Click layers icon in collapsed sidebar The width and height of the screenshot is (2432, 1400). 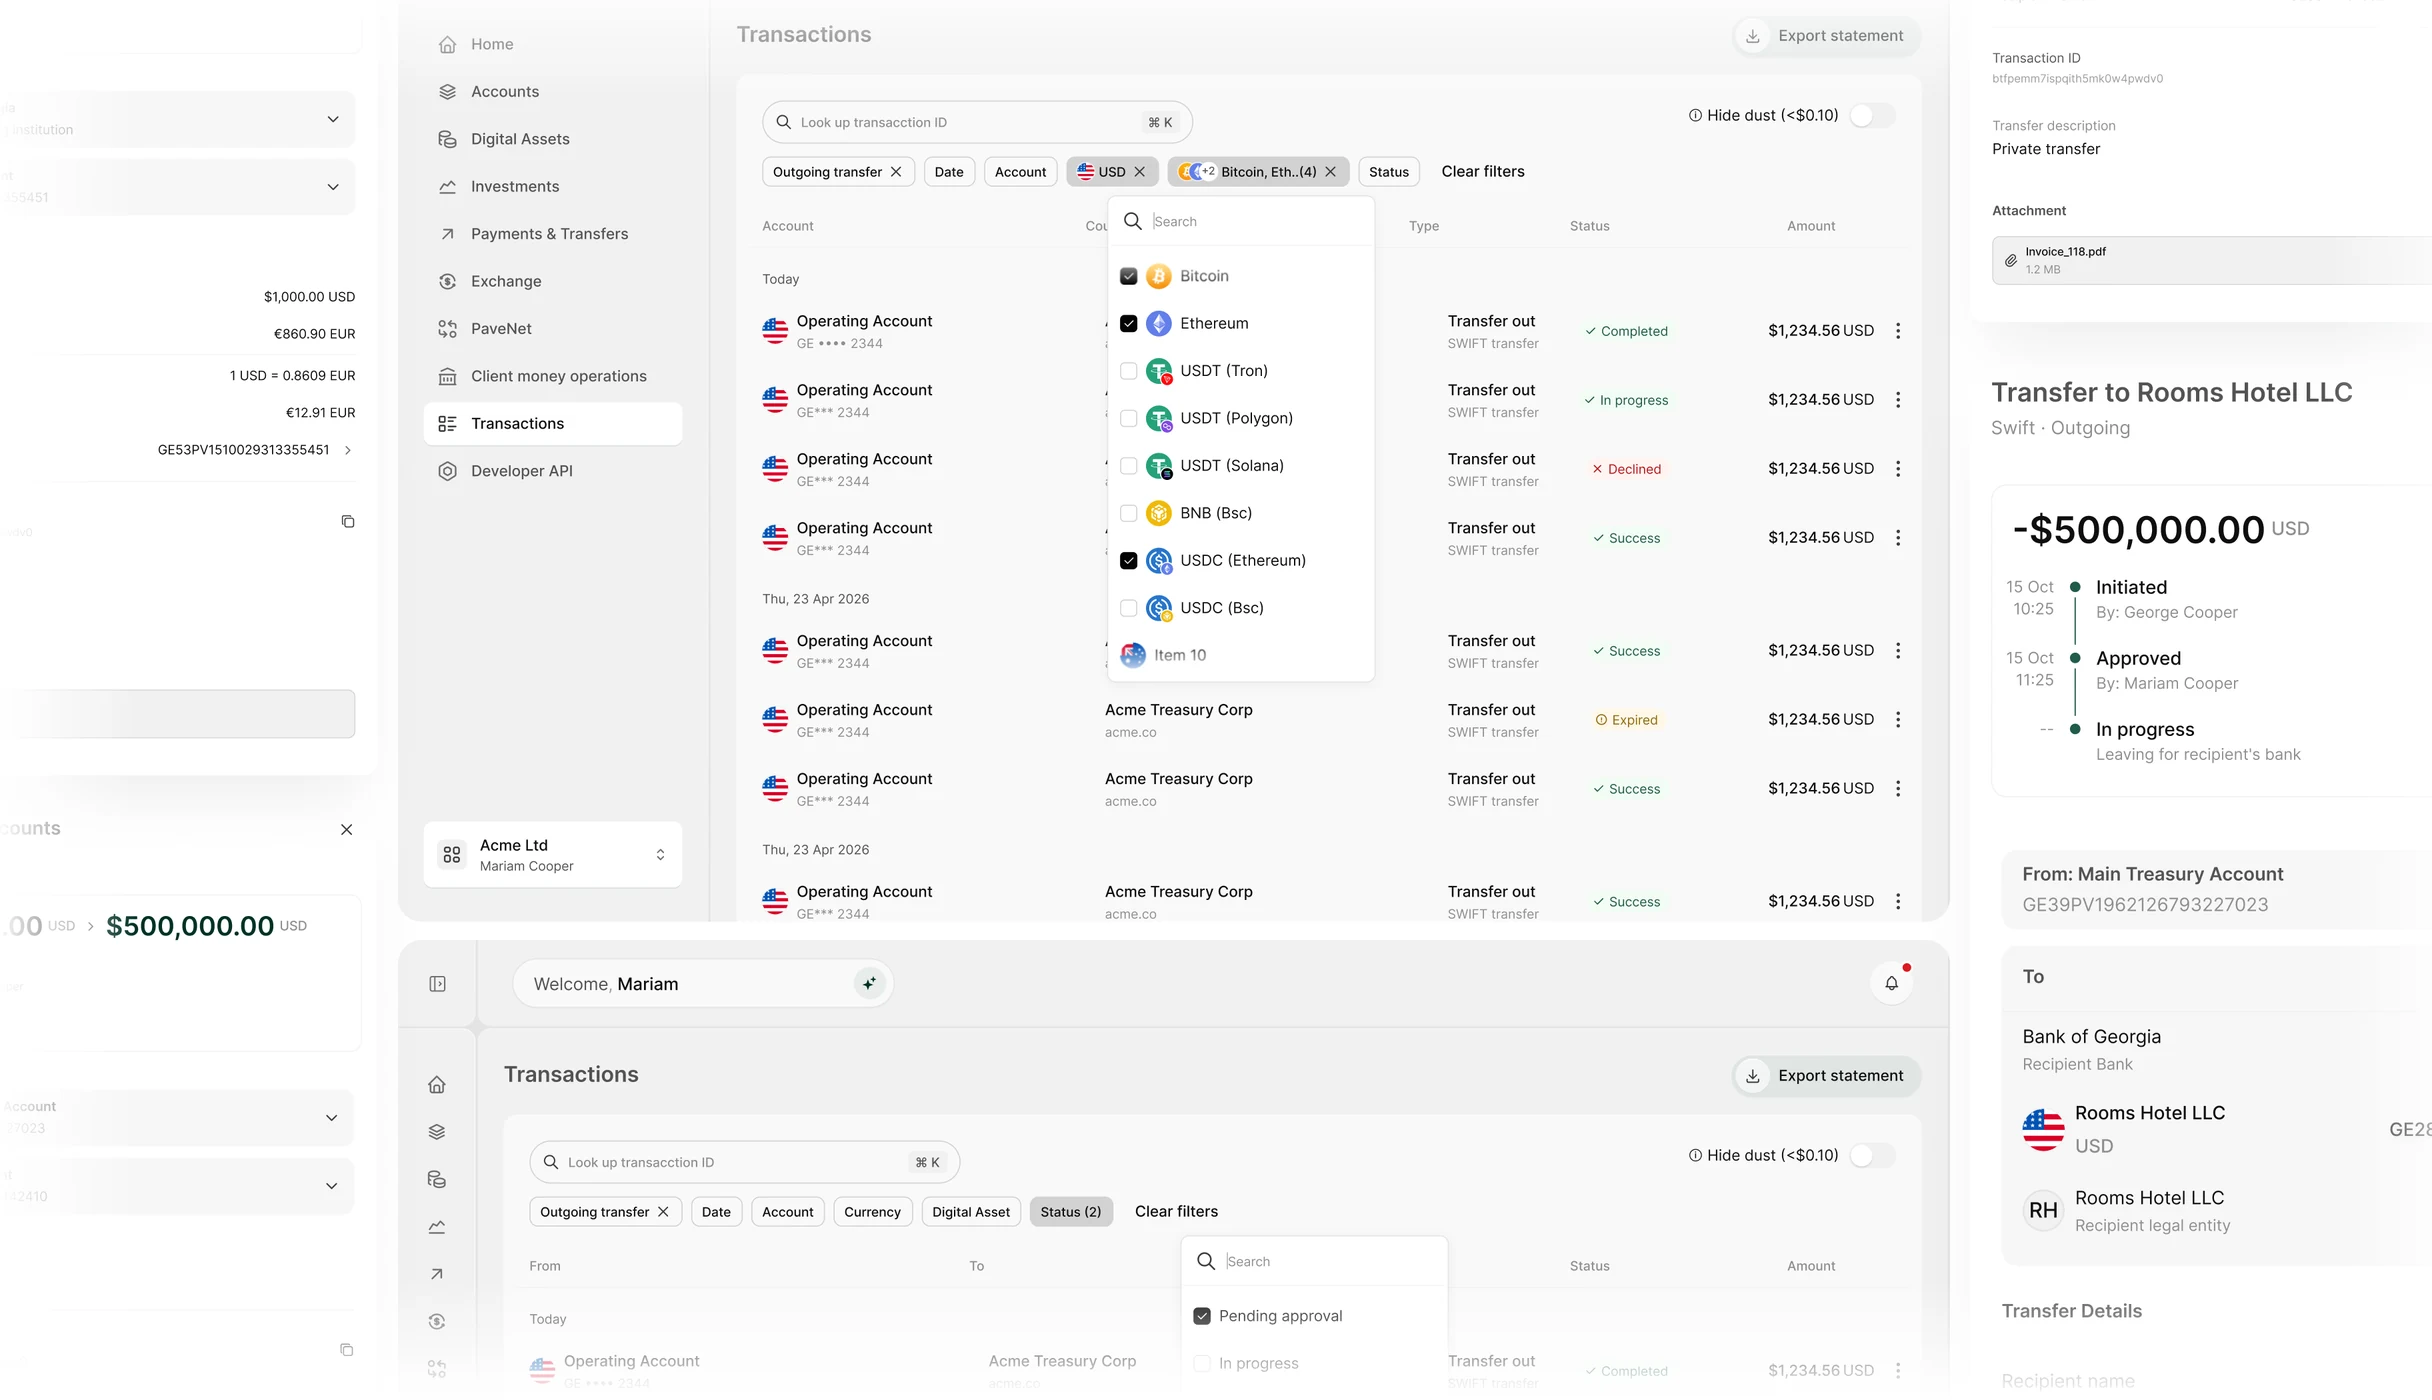(437, 1132)
